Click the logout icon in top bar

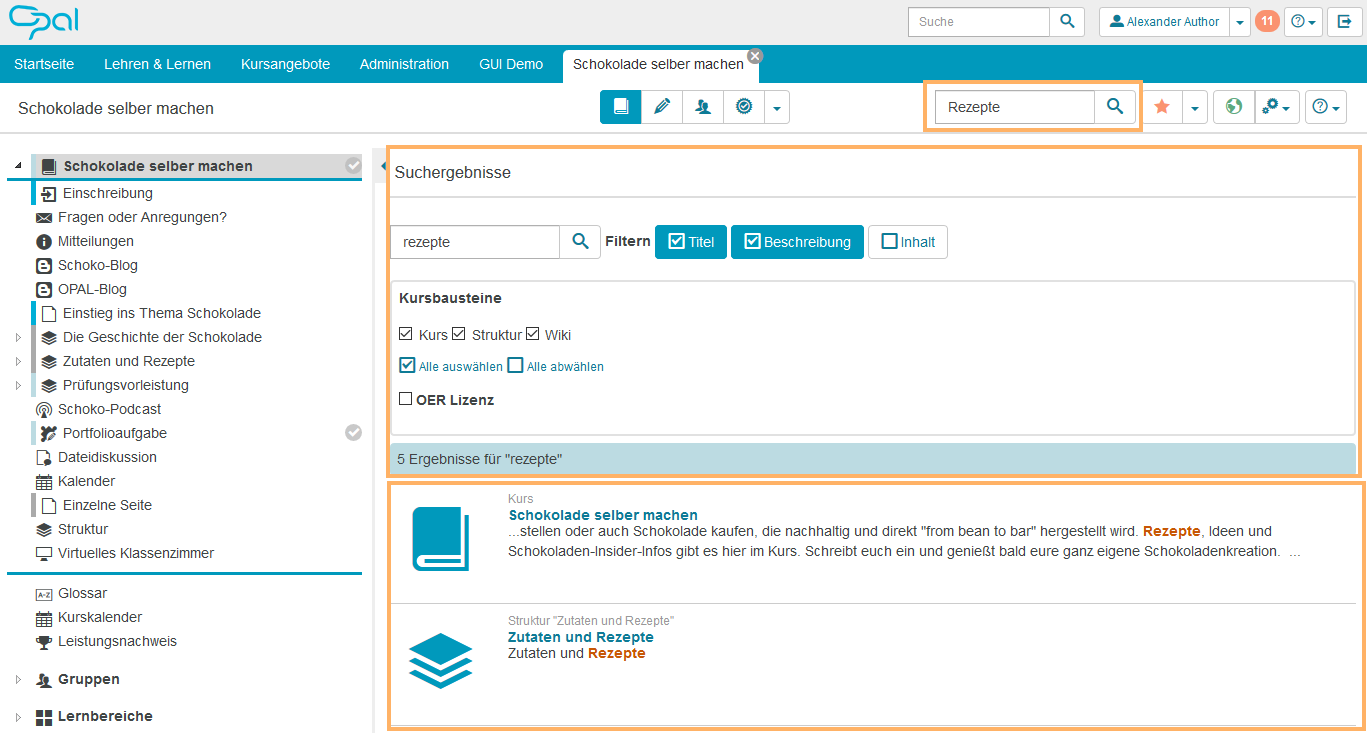tap(1344, 21)
